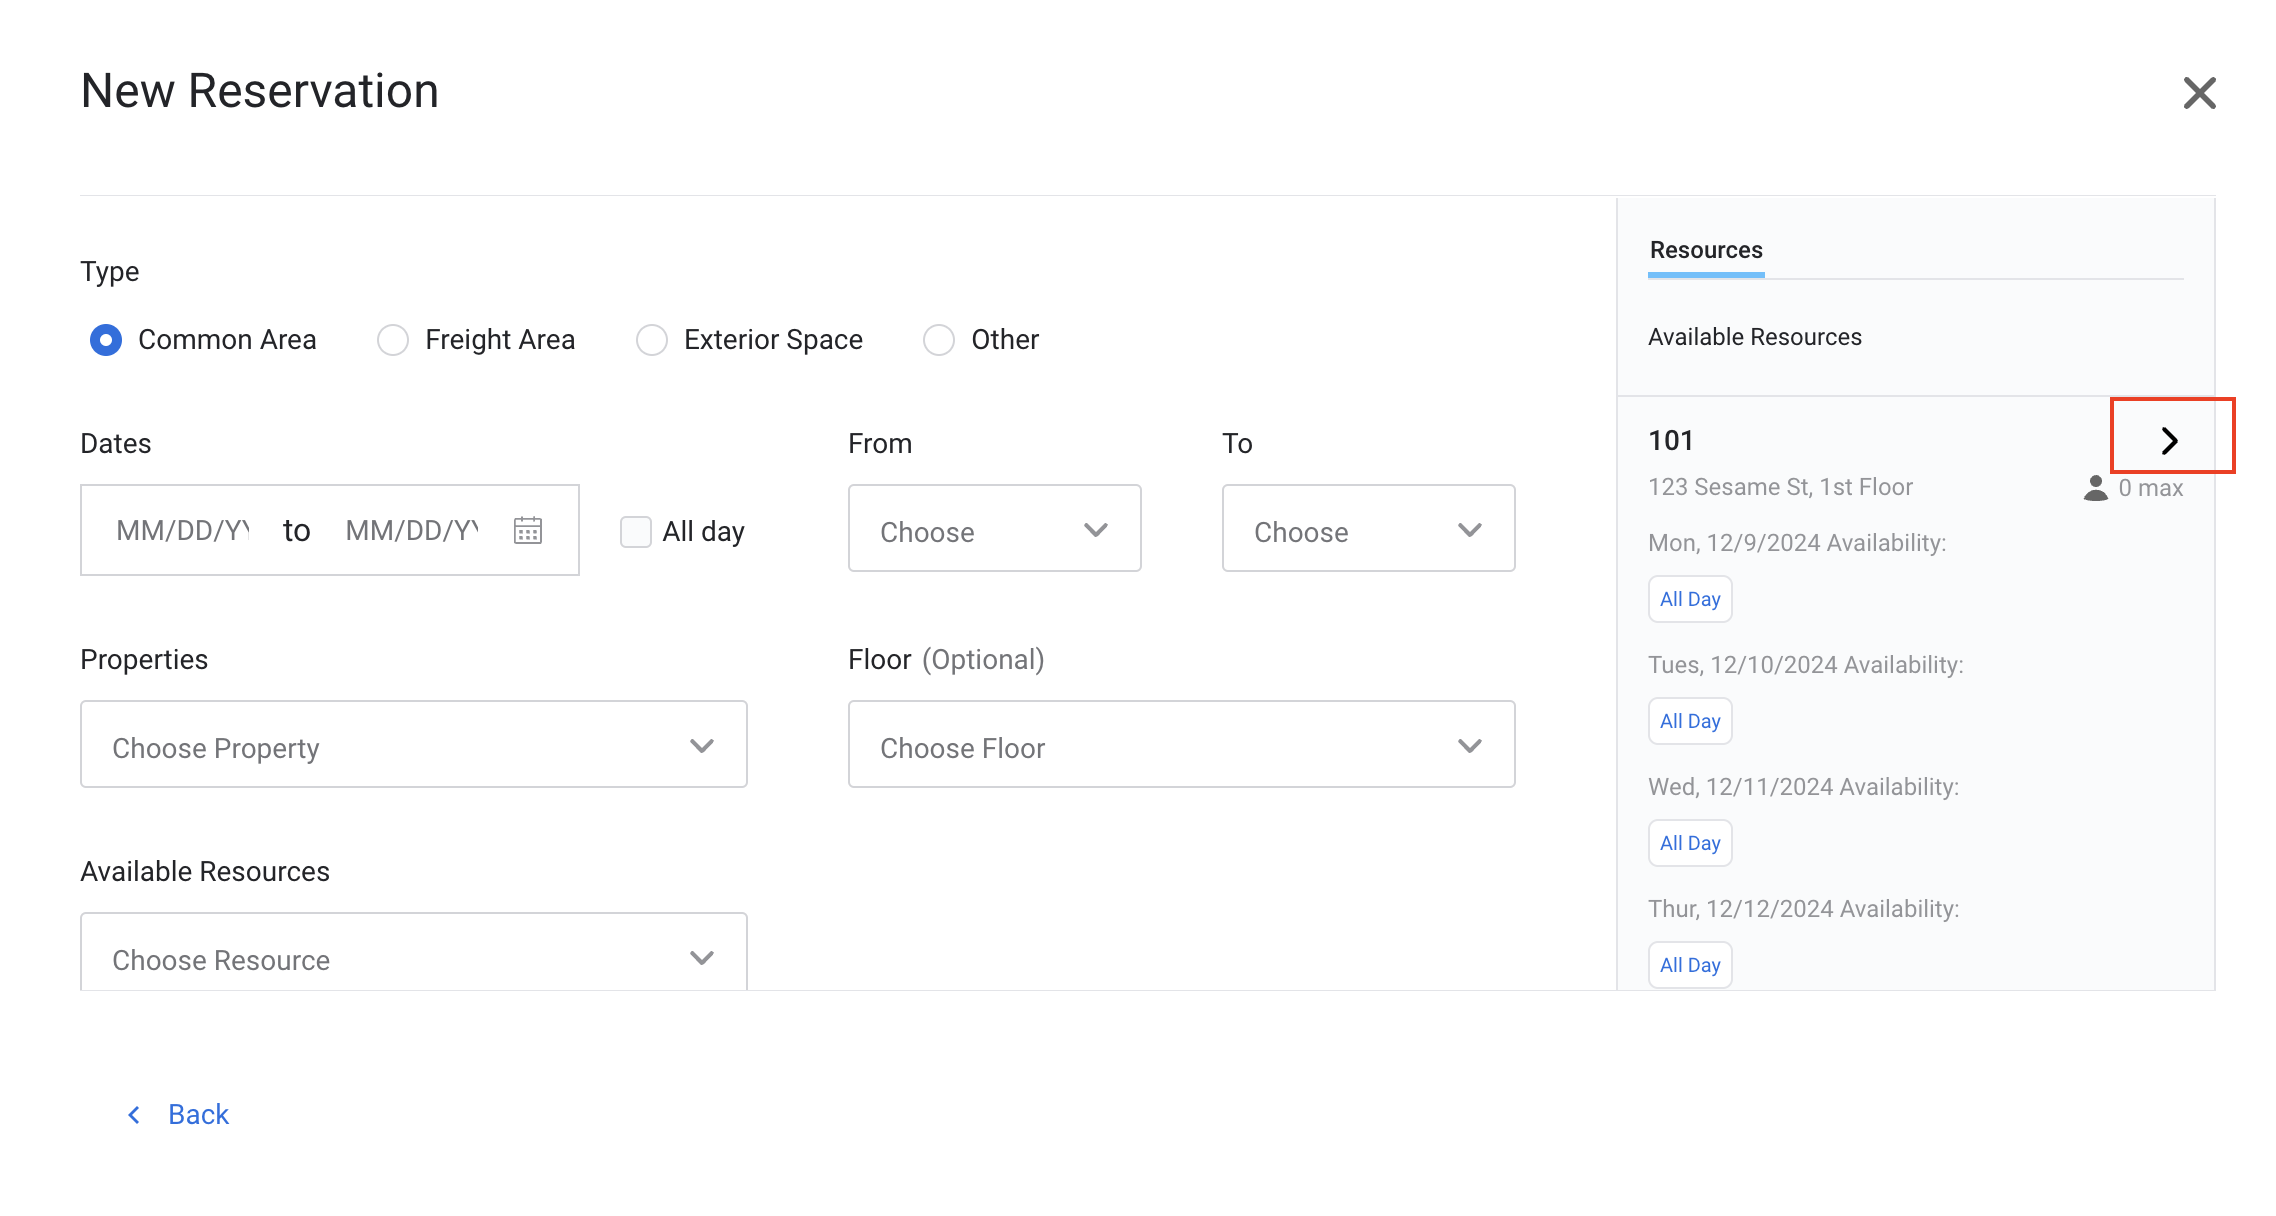Image resolution: width=2276 pixels, height=1216 pixels.
Task: Open the From time dropdown
Action: 994,529
